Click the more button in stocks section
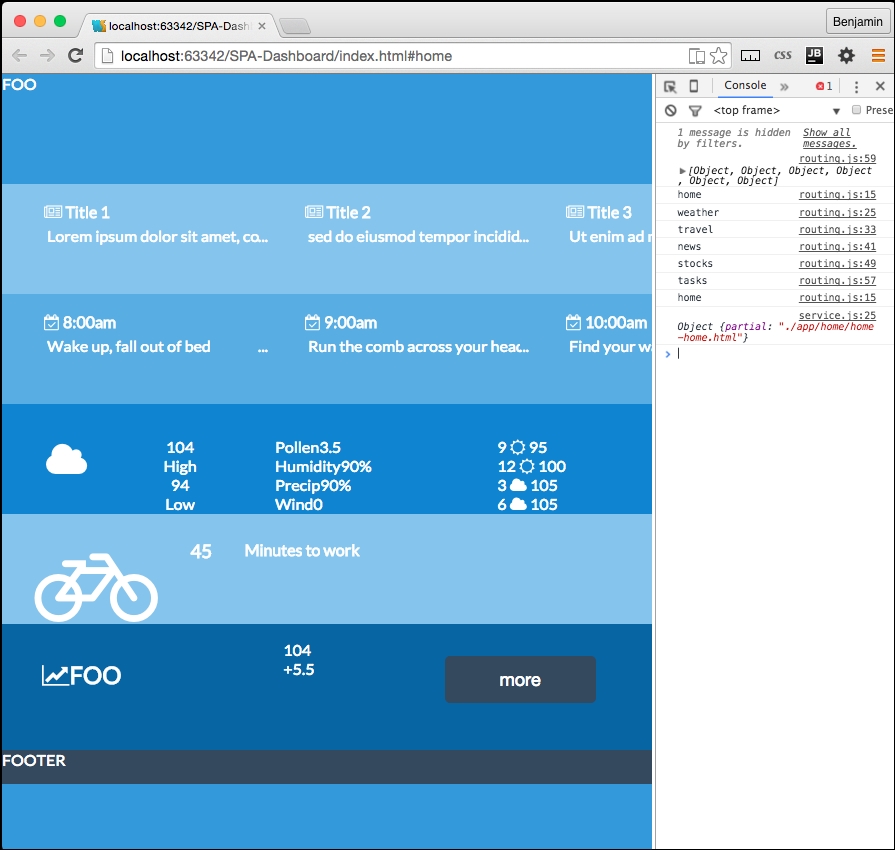This screenshot has width=895, height=850. tap(520, 680)
